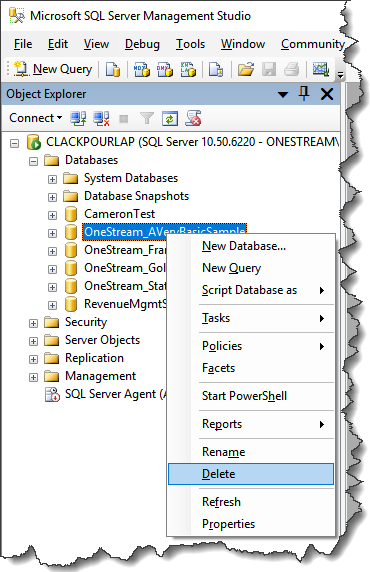Viewport: 370px width, 572px height.
Task: Choose Properties from the context menu
Action: 251,524
